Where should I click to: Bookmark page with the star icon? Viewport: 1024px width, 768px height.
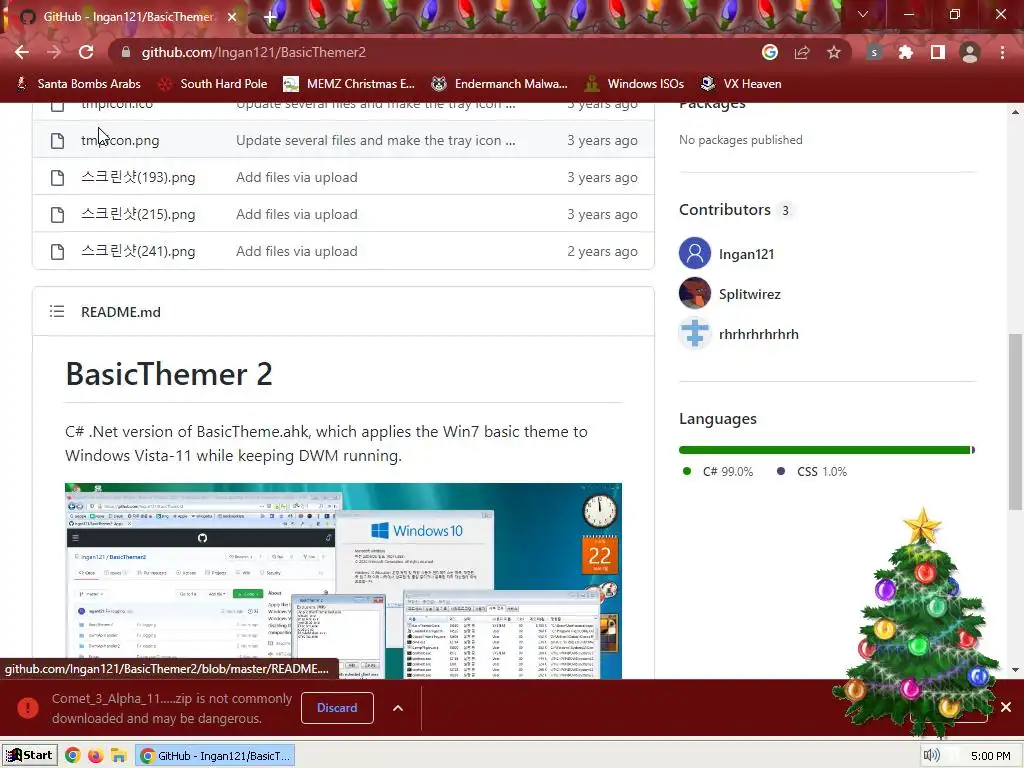point(834,52)
